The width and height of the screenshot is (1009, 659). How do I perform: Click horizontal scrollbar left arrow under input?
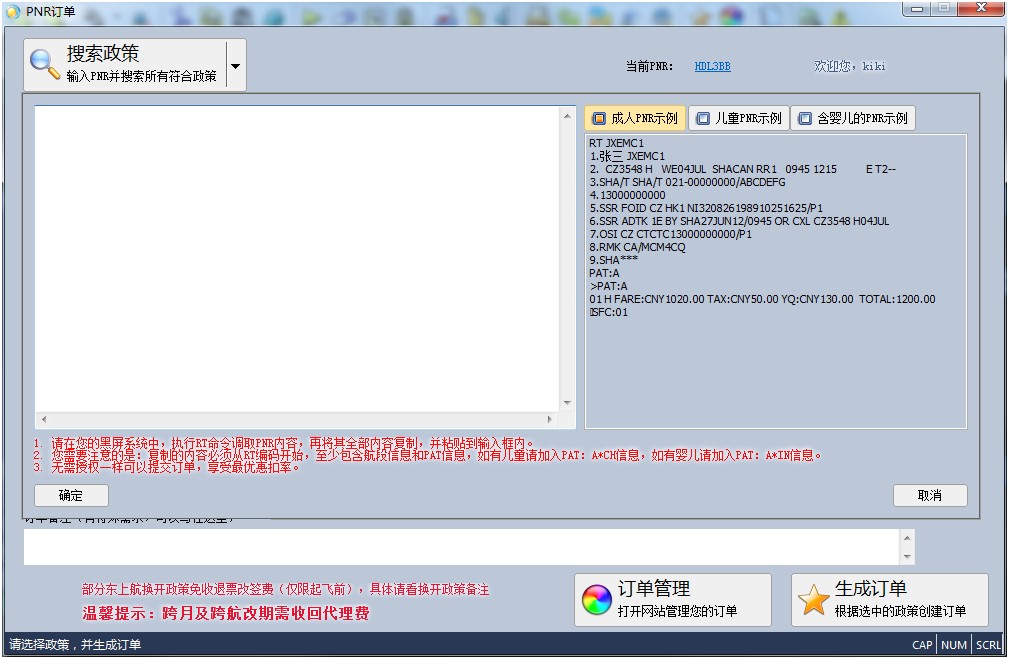43,420
